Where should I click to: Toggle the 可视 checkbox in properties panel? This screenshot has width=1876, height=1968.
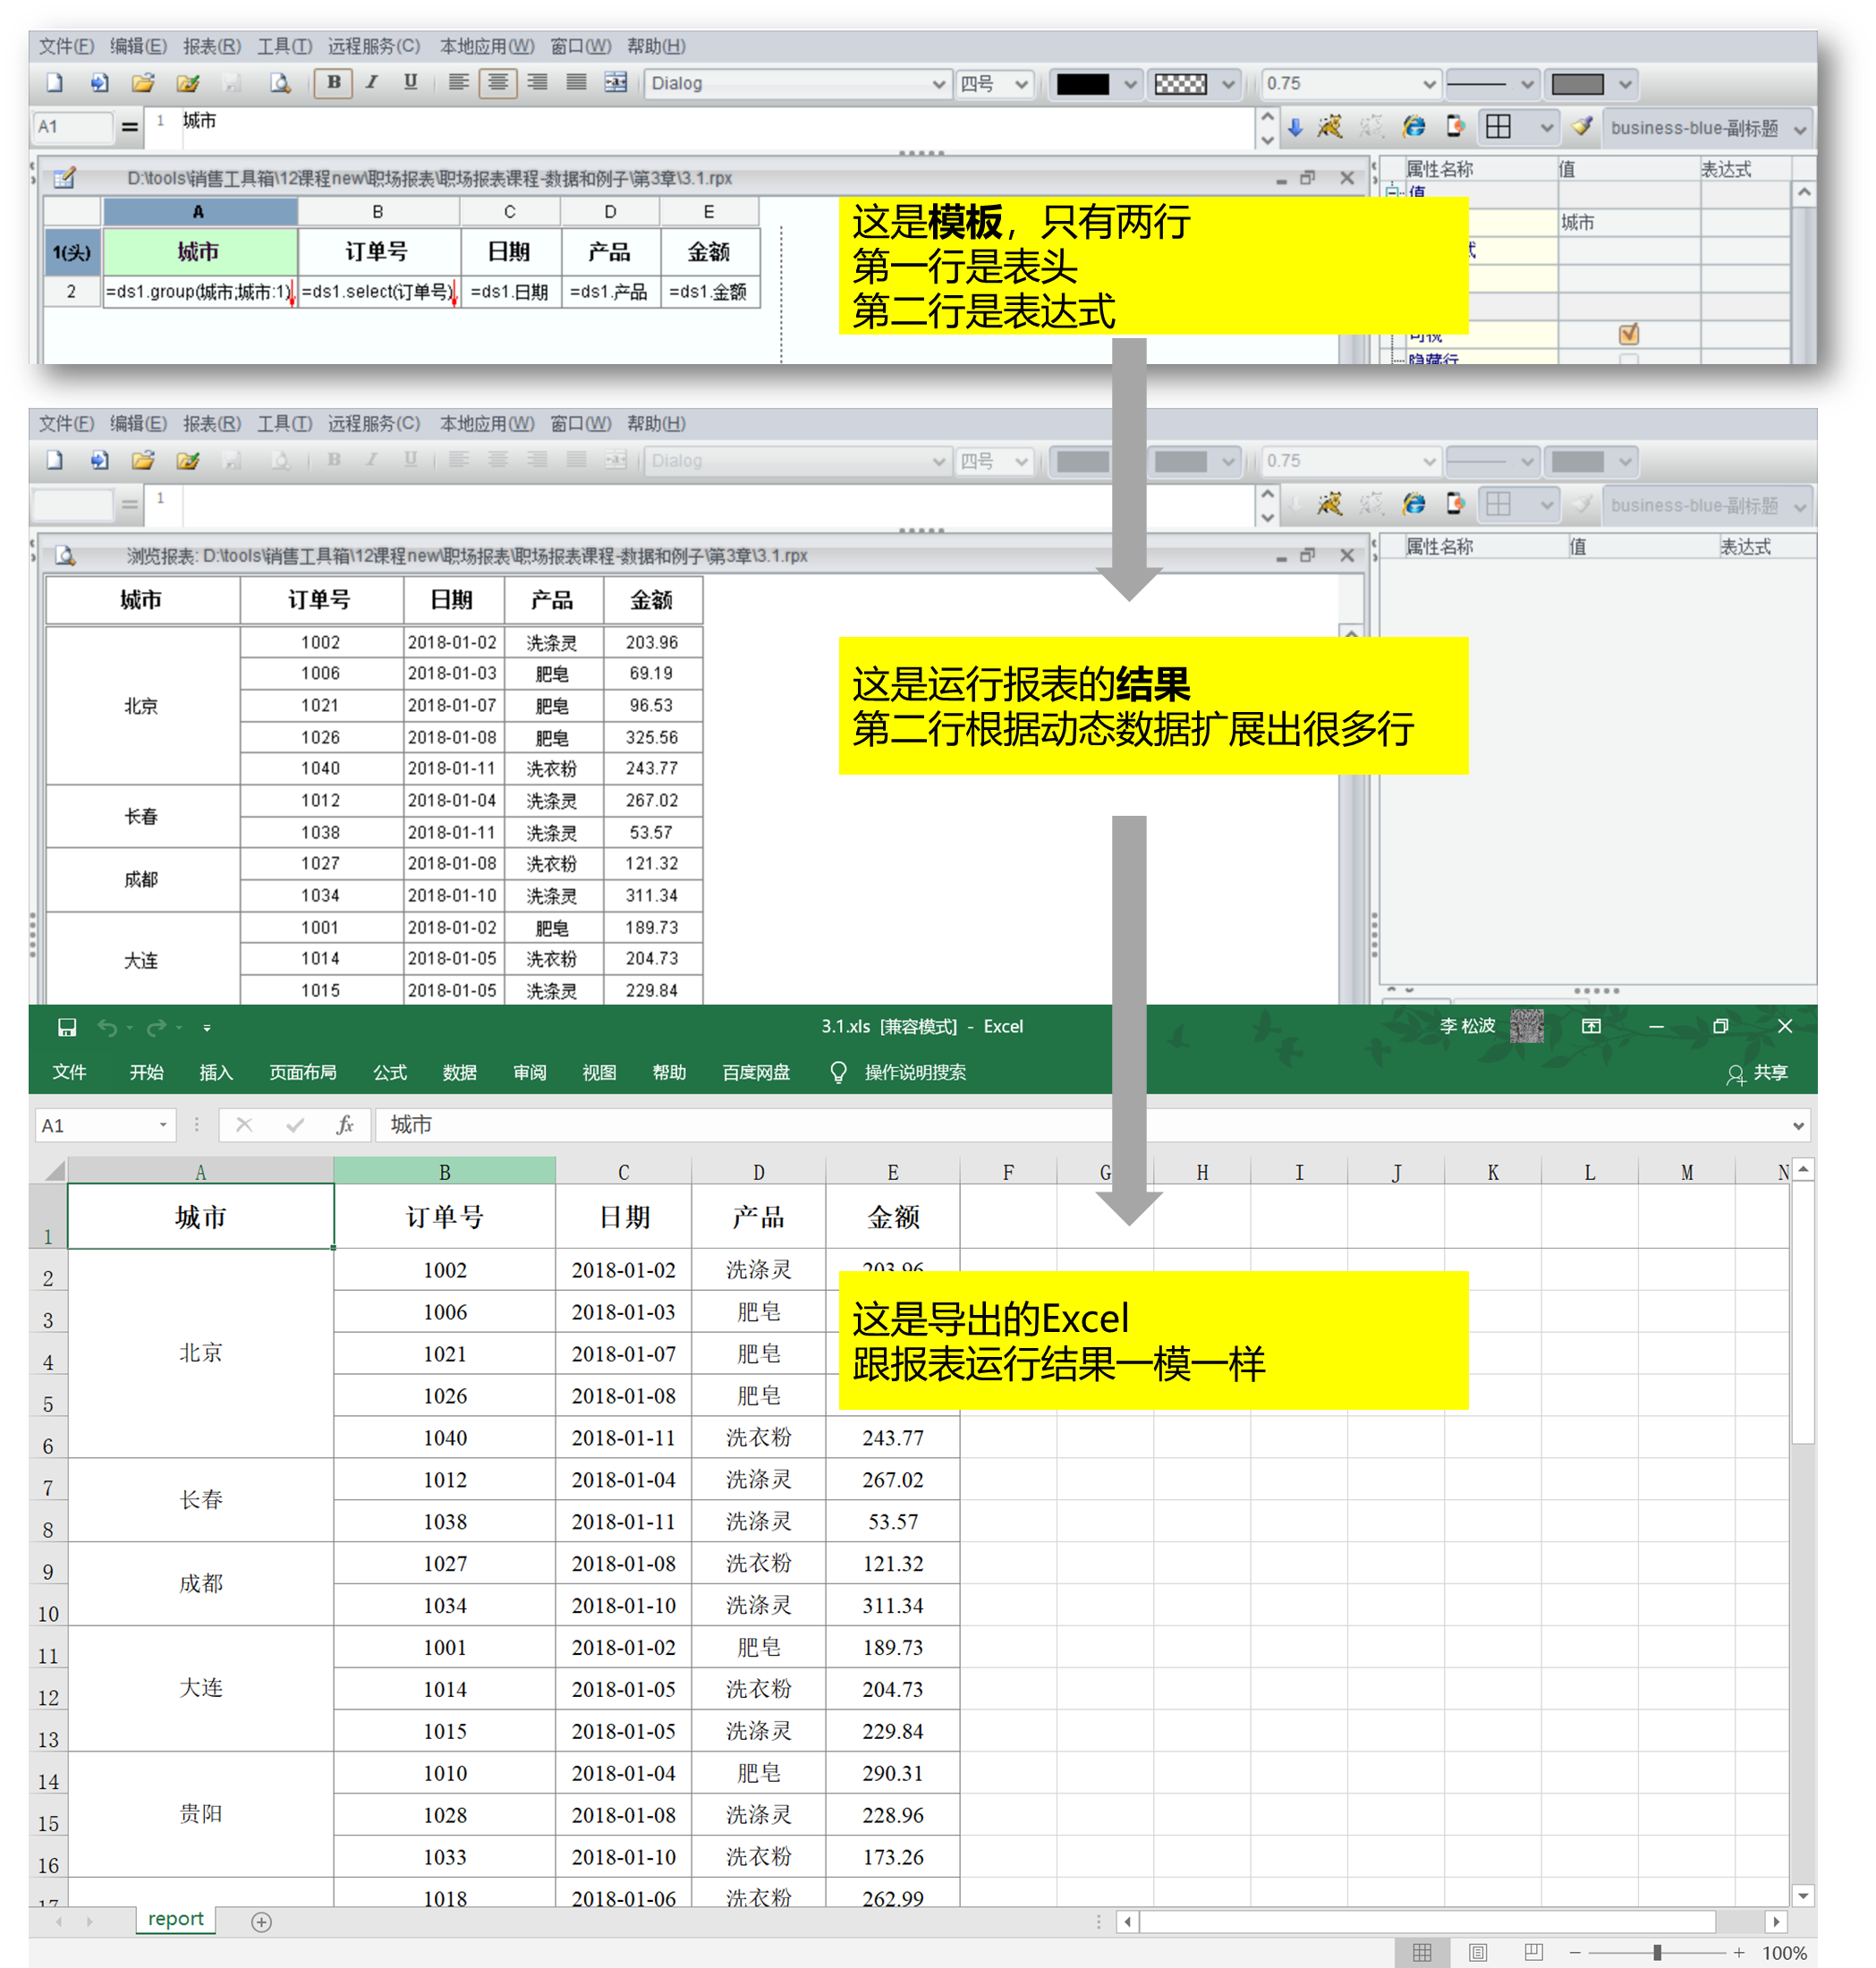[x=1628, y=334]
